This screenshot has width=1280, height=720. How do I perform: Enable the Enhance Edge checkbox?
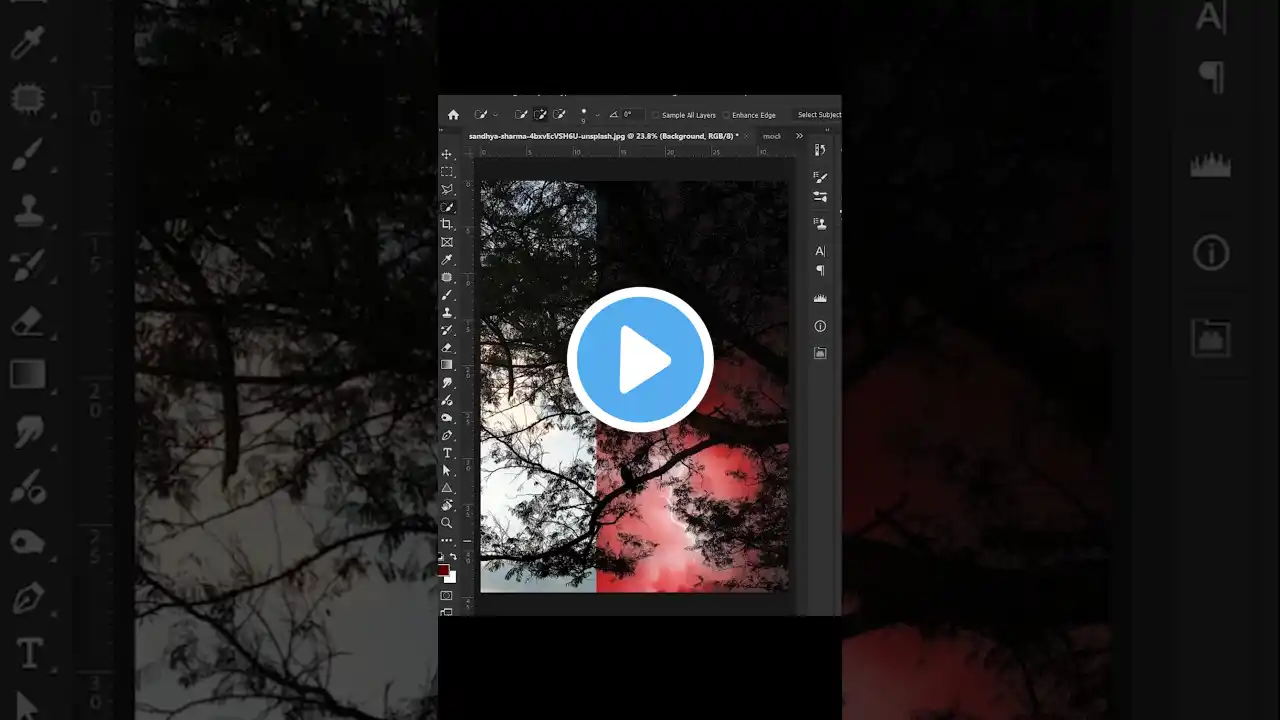tap(726, 115)
